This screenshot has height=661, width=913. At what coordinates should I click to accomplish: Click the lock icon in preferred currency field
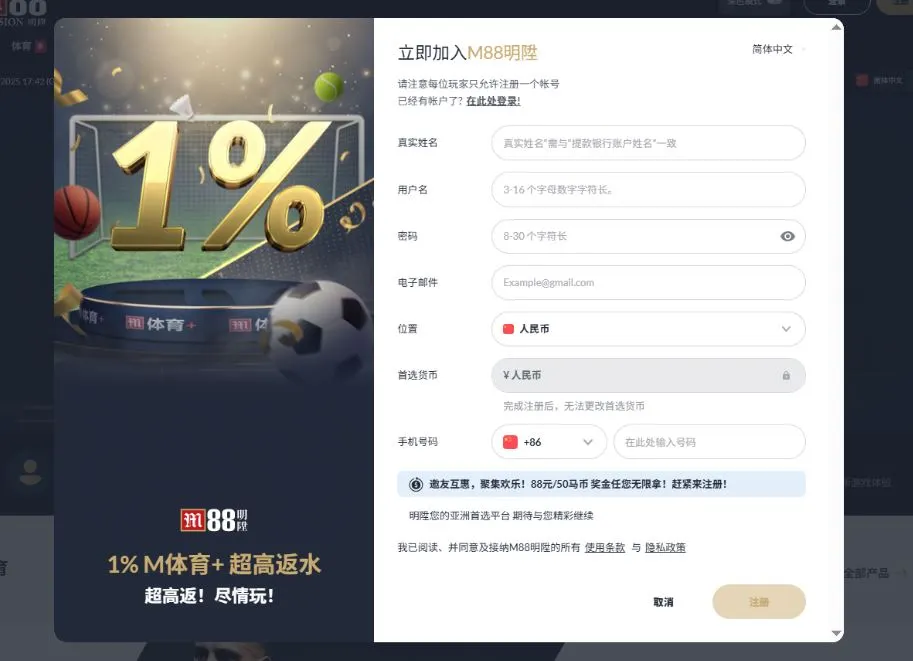786,376
